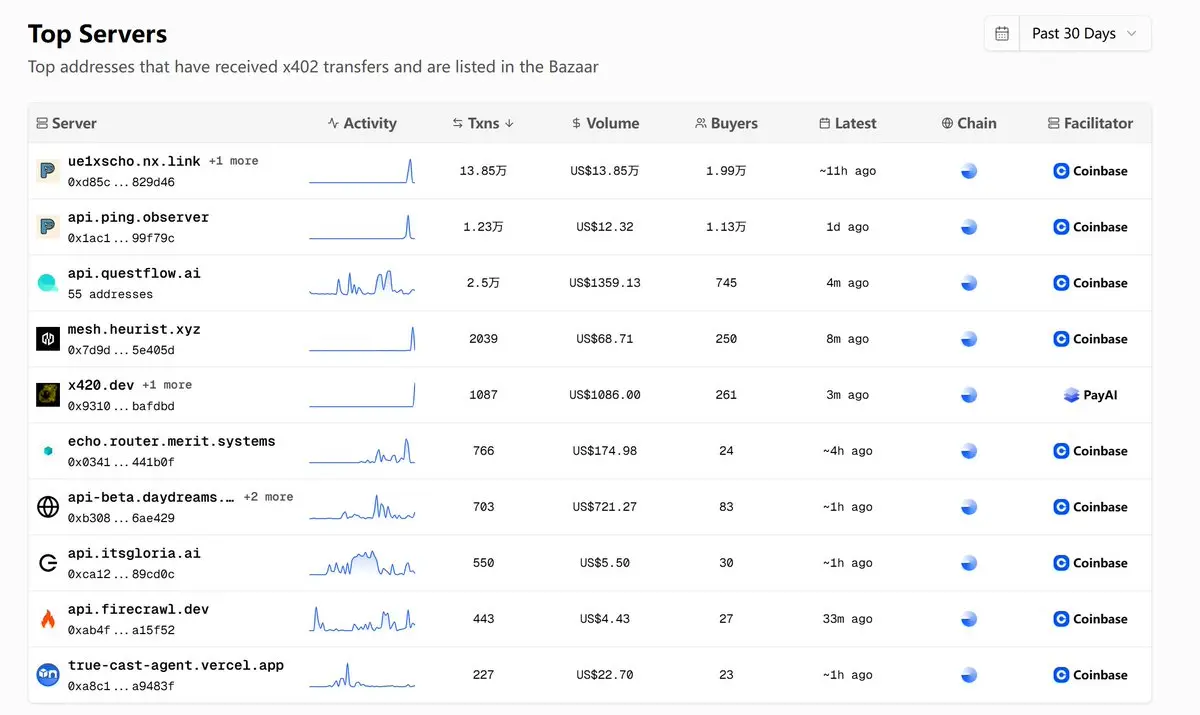The width and height of the screenshot is (1200, 715).
Task: Click the calendar icon beside Past 30 Days
Action: click(1002, 33)
